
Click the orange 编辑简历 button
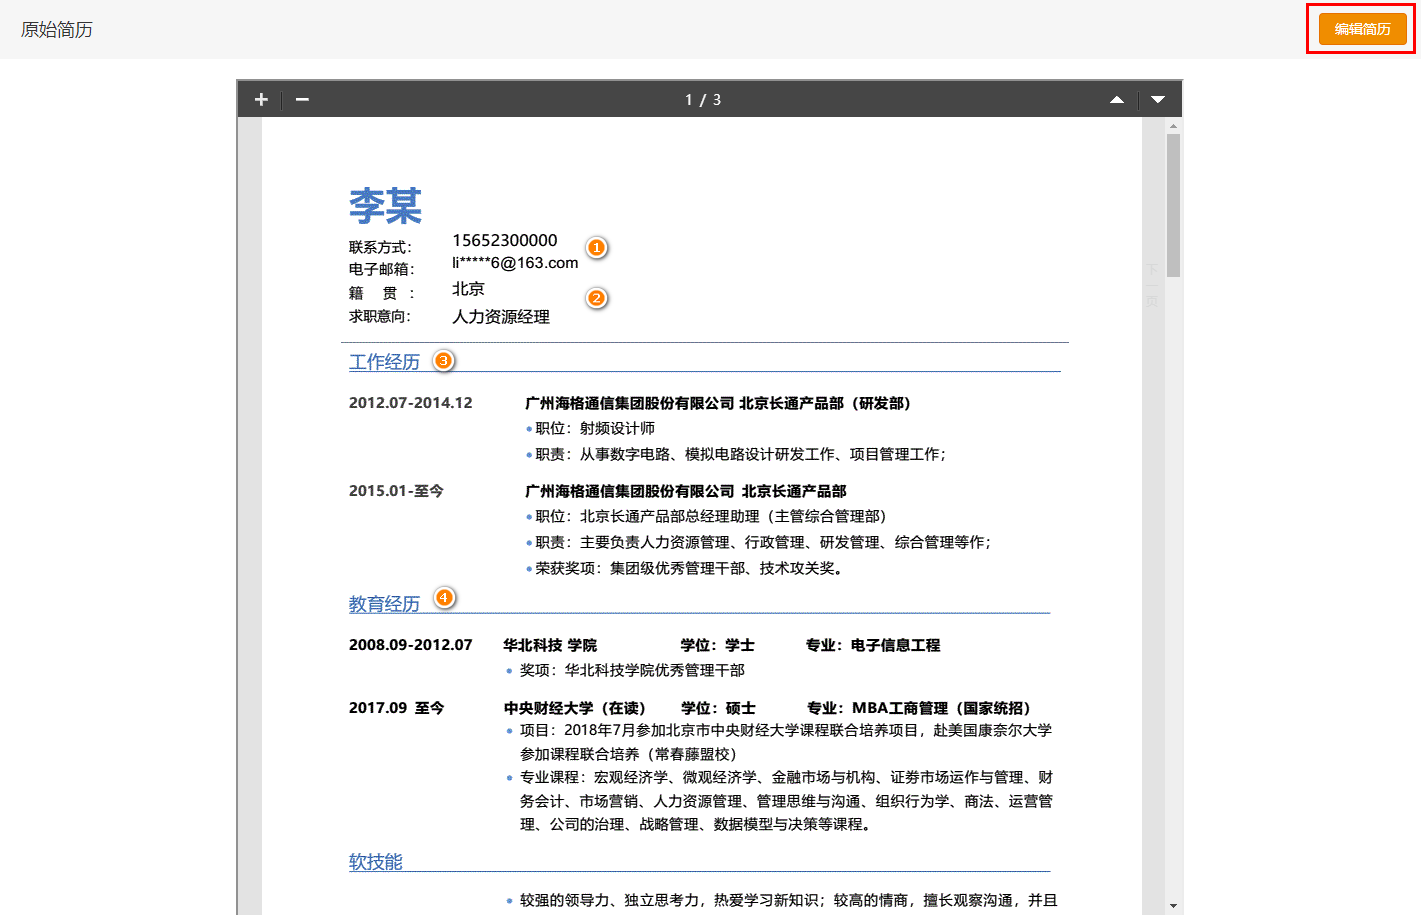coord(1362,29)
